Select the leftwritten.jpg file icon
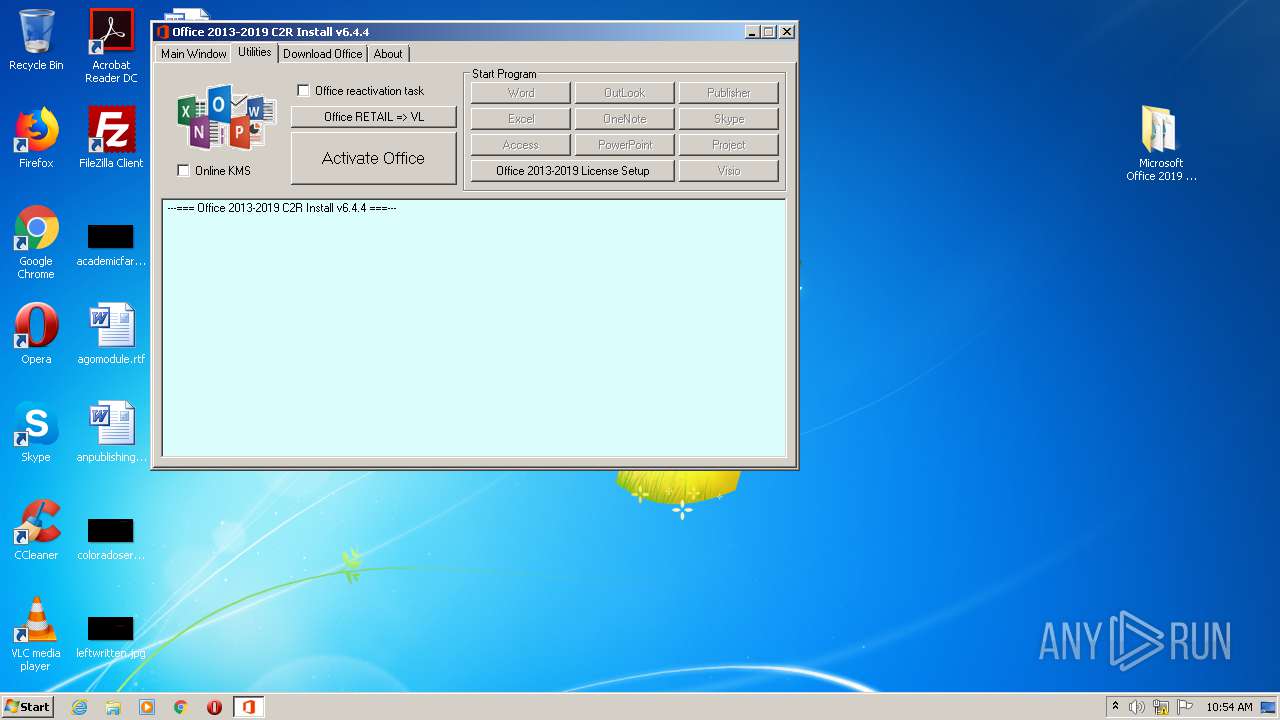1280x720 pixels. (x=111, y=638)
